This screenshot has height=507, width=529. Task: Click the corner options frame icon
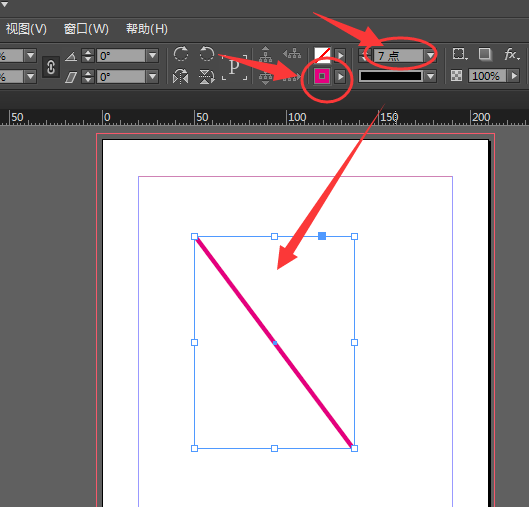pyautogui.click(x=460, y=54)
